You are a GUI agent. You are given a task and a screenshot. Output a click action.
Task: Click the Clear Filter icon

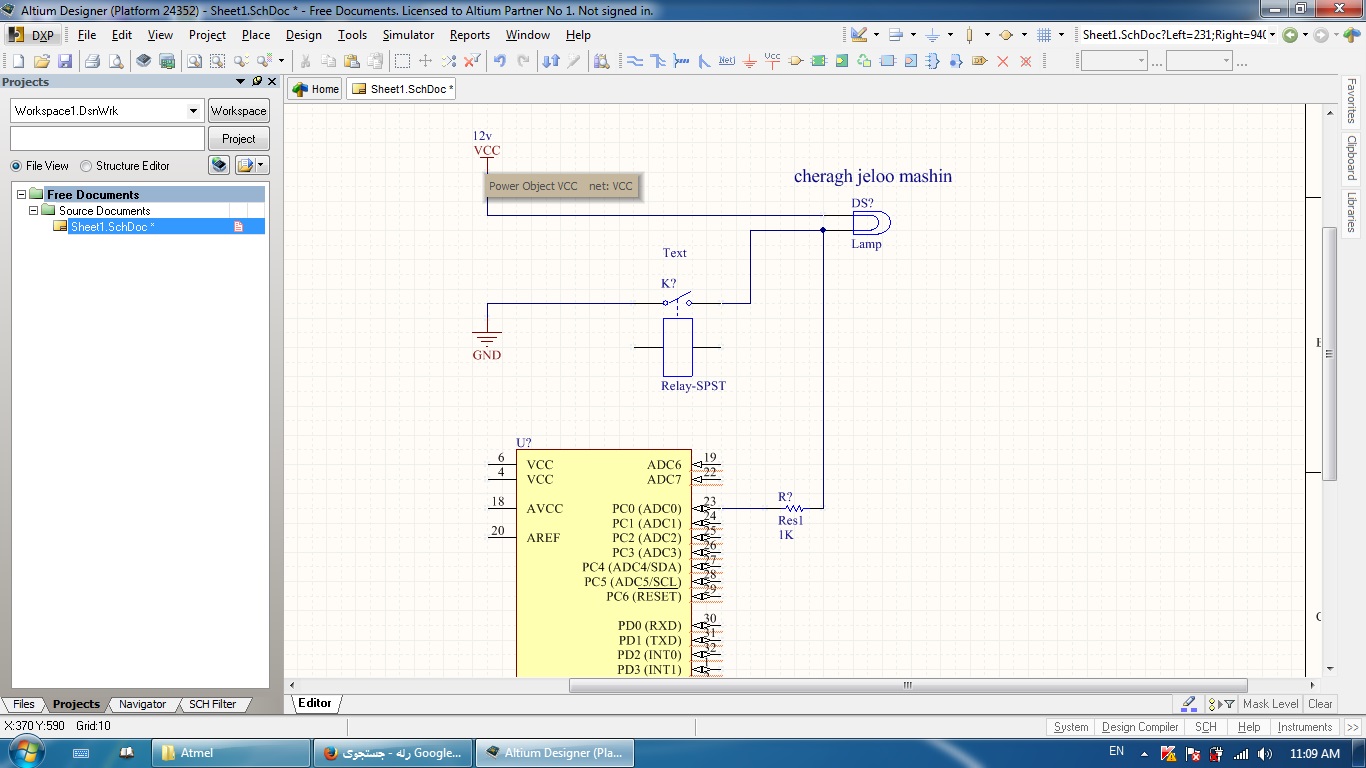472,61
